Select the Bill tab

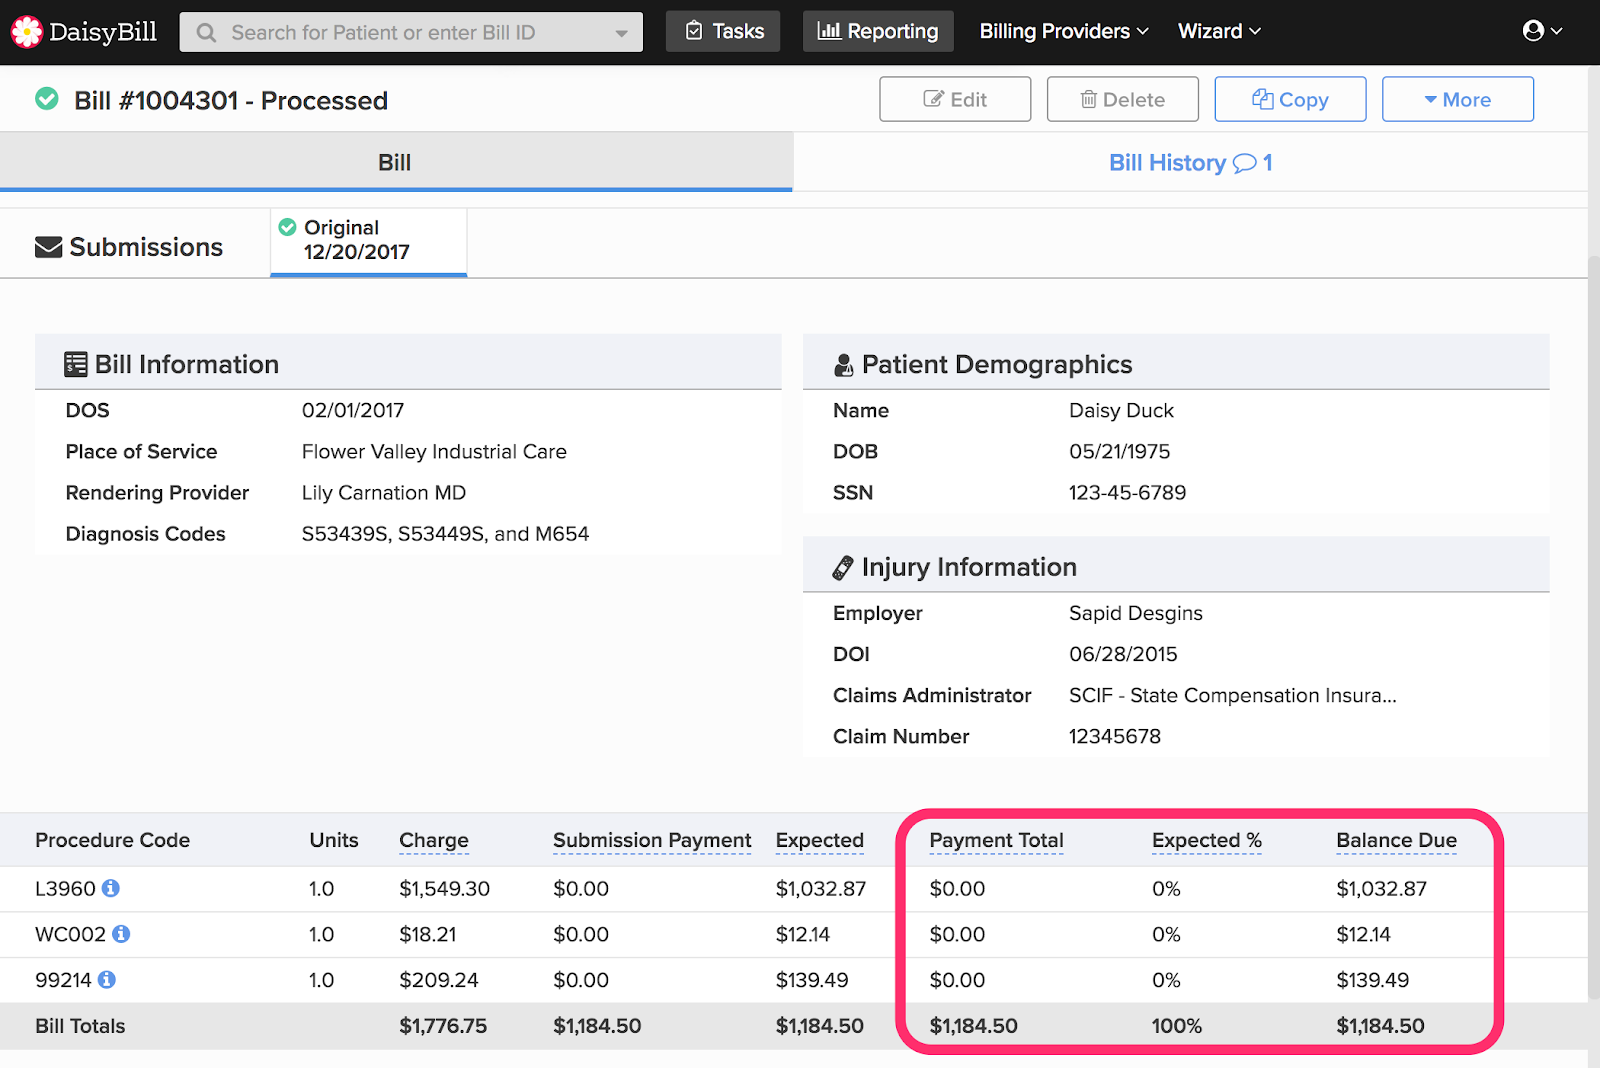tap(395, 163)
